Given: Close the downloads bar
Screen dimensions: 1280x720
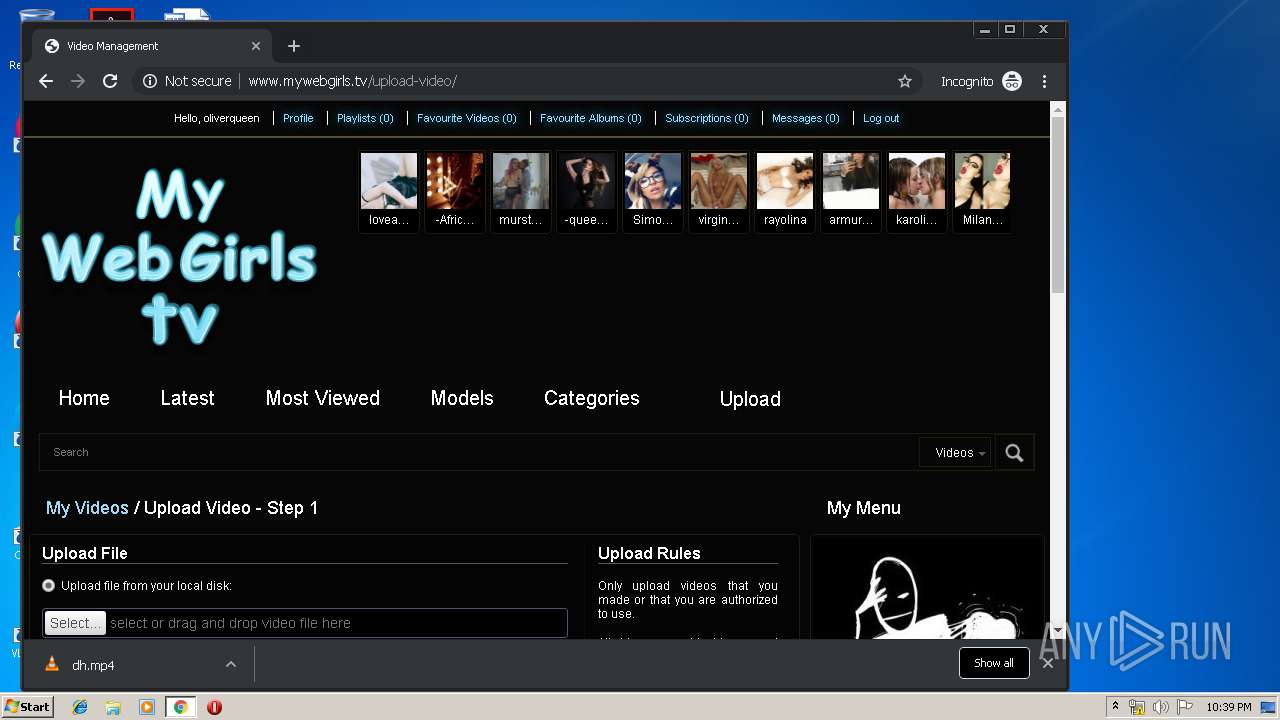Looking at the screenshot, I should tap(1047, 663).
